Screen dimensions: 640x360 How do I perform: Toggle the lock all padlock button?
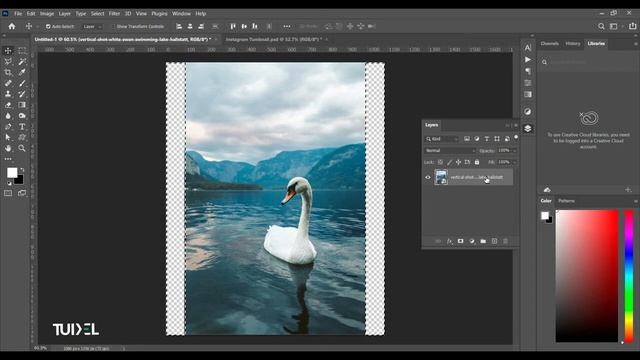click(477, 162)
